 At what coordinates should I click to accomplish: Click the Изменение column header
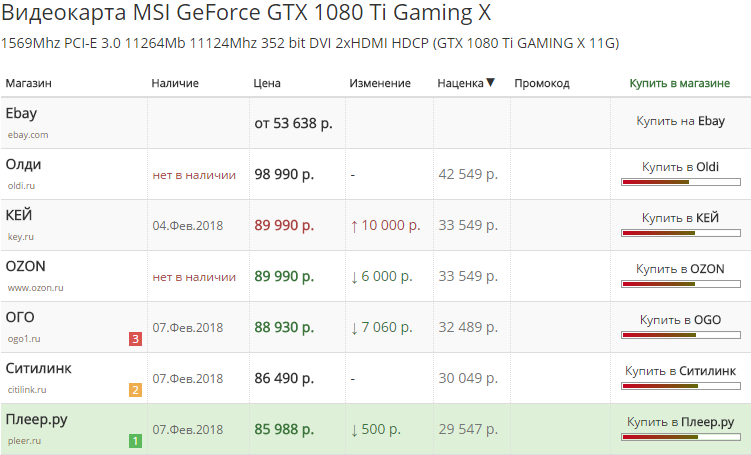tap(380, 83)
